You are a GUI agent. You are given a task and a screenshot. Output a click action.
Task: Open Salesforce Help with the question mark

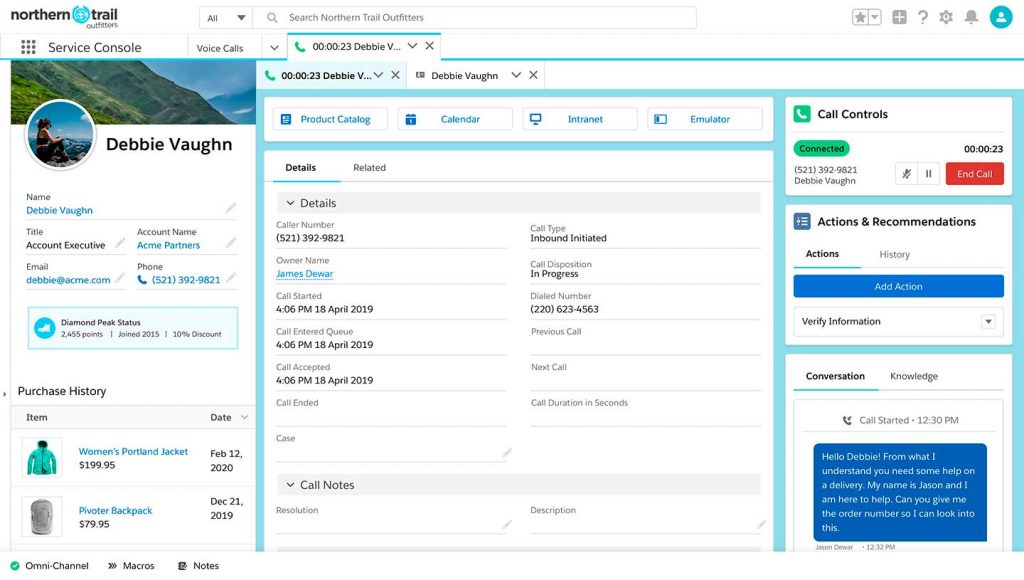point(922,16)
